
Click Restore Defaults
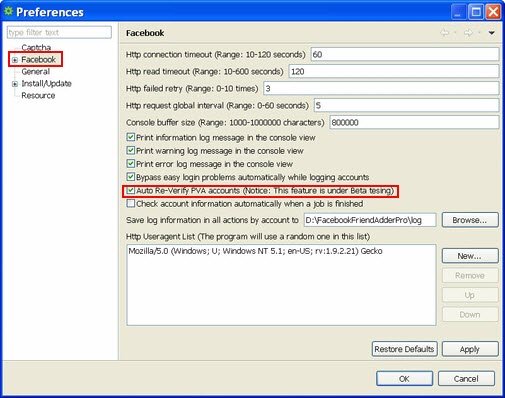[404, 349]
